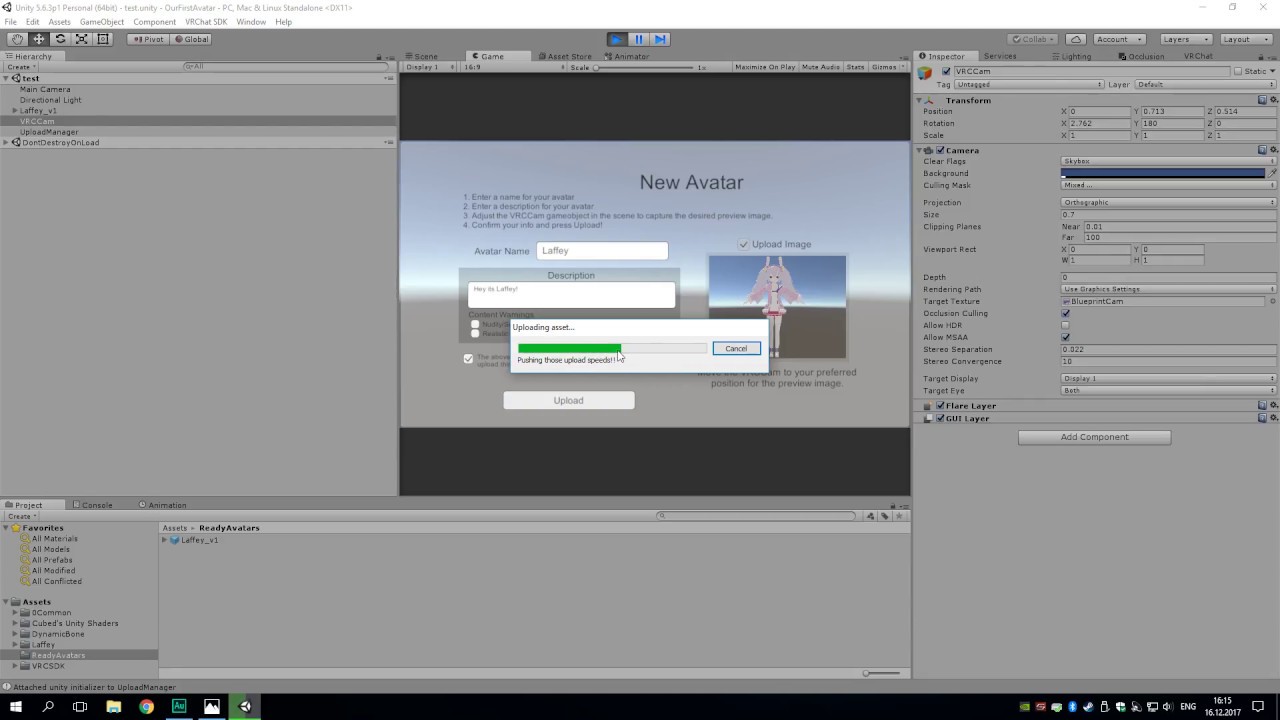The height and width of the screenshot is (720, 1280).
Task: Toggle Stats overlay in Game view
Action: (x=855, y=67)
